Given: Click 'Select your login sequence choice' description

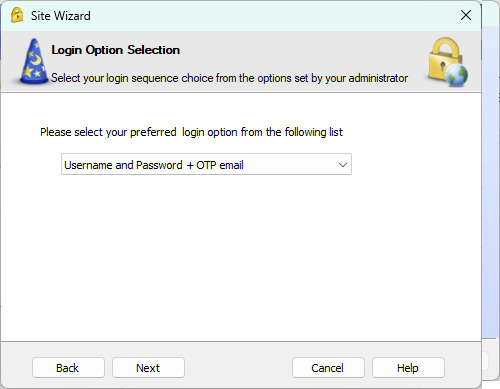Looking at the screenshot, I should point(229,78).
